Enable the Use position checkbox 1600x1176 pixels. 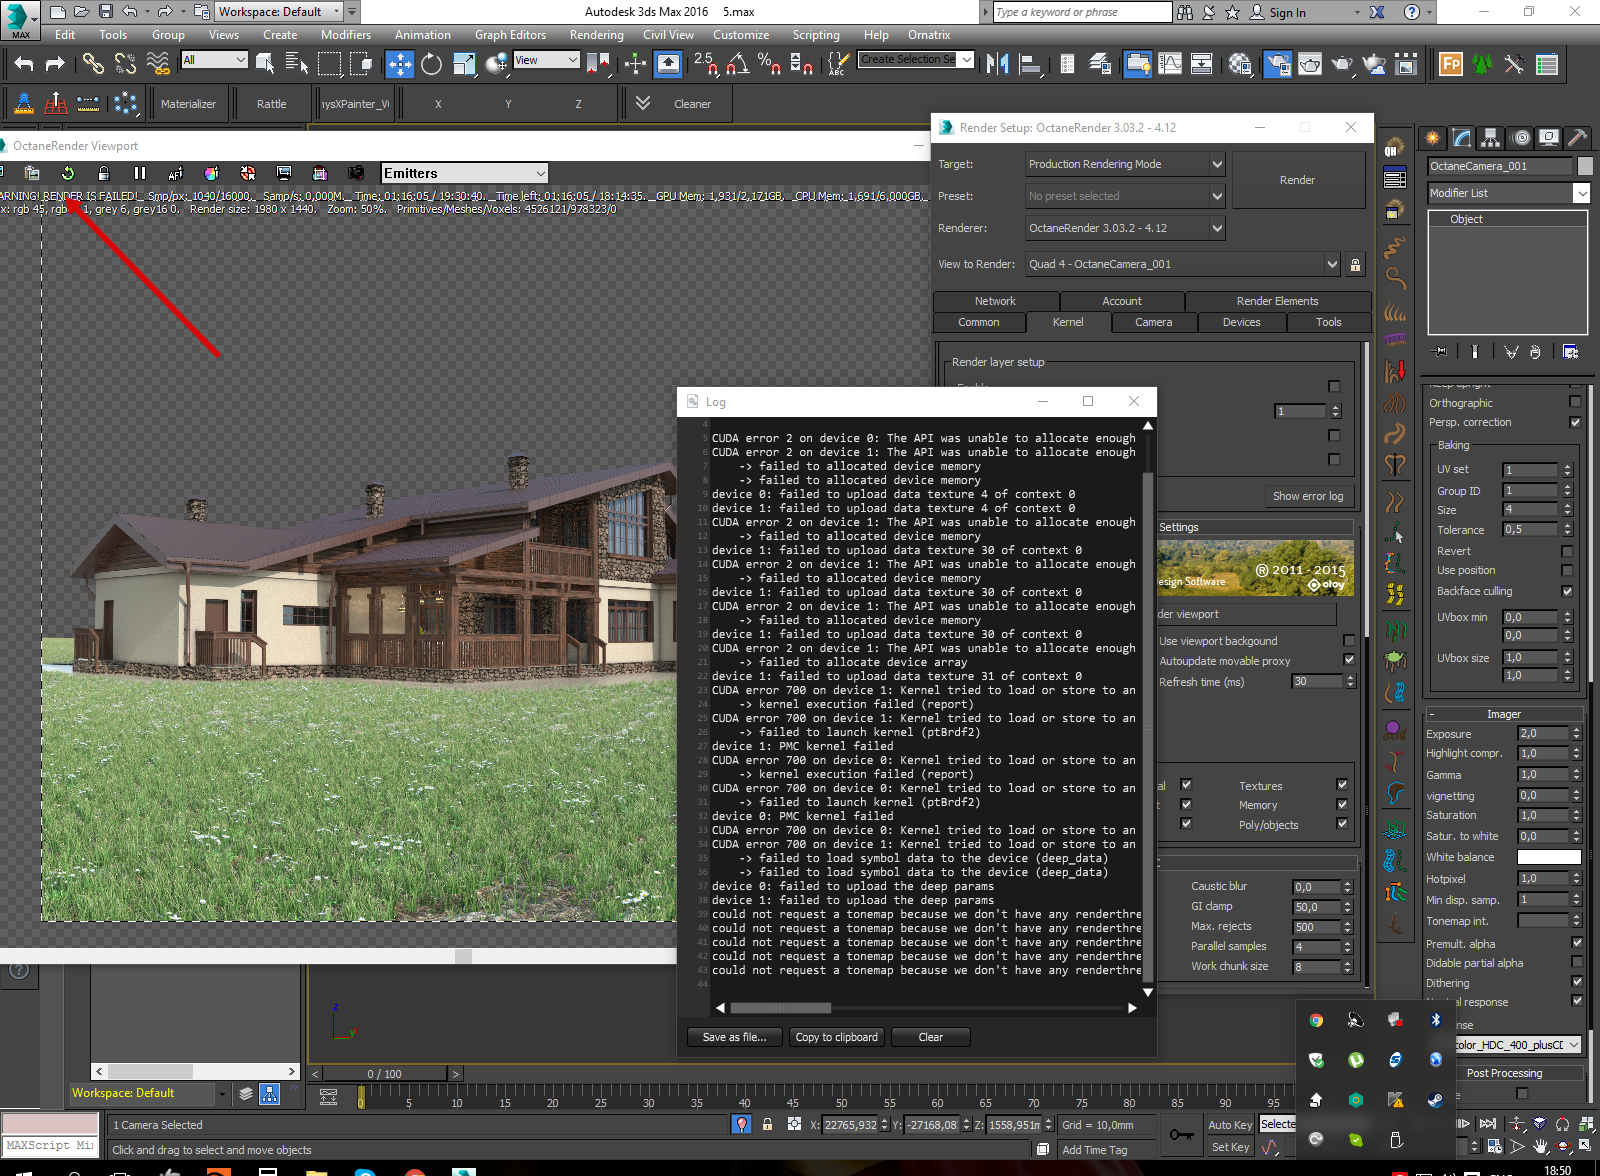click(x=1567, y=570)
